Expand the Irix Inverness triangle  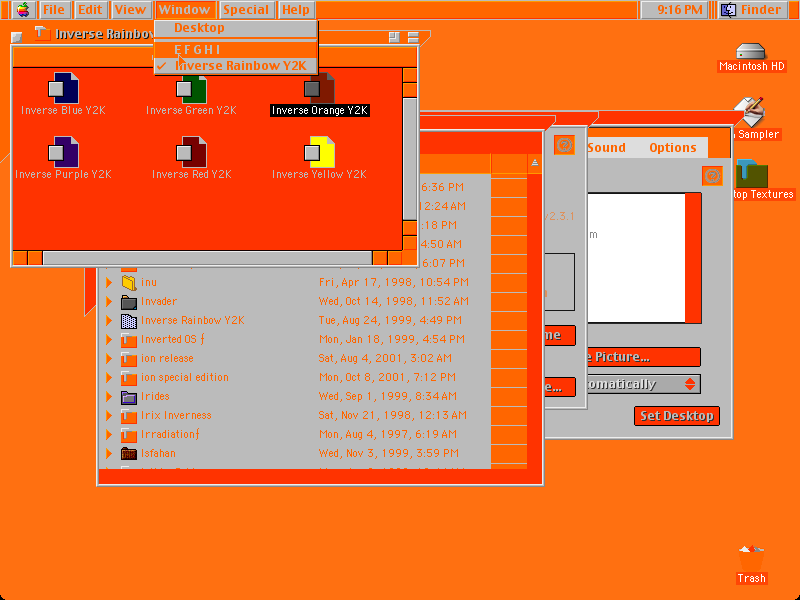[109, 415]
